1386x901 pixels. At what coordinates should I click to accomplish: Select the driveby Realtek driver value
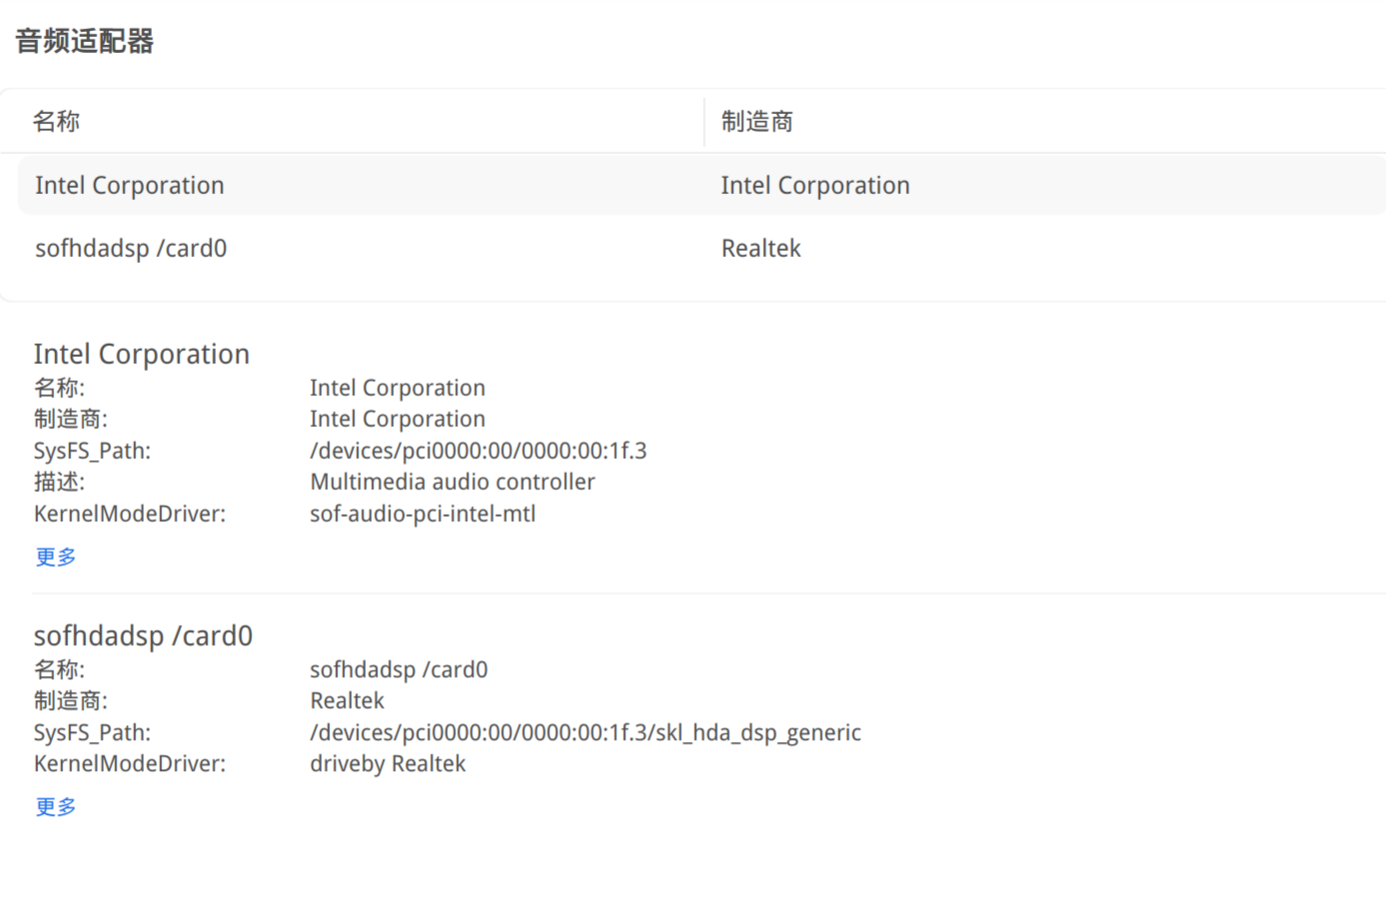click(x=388, y=764)
